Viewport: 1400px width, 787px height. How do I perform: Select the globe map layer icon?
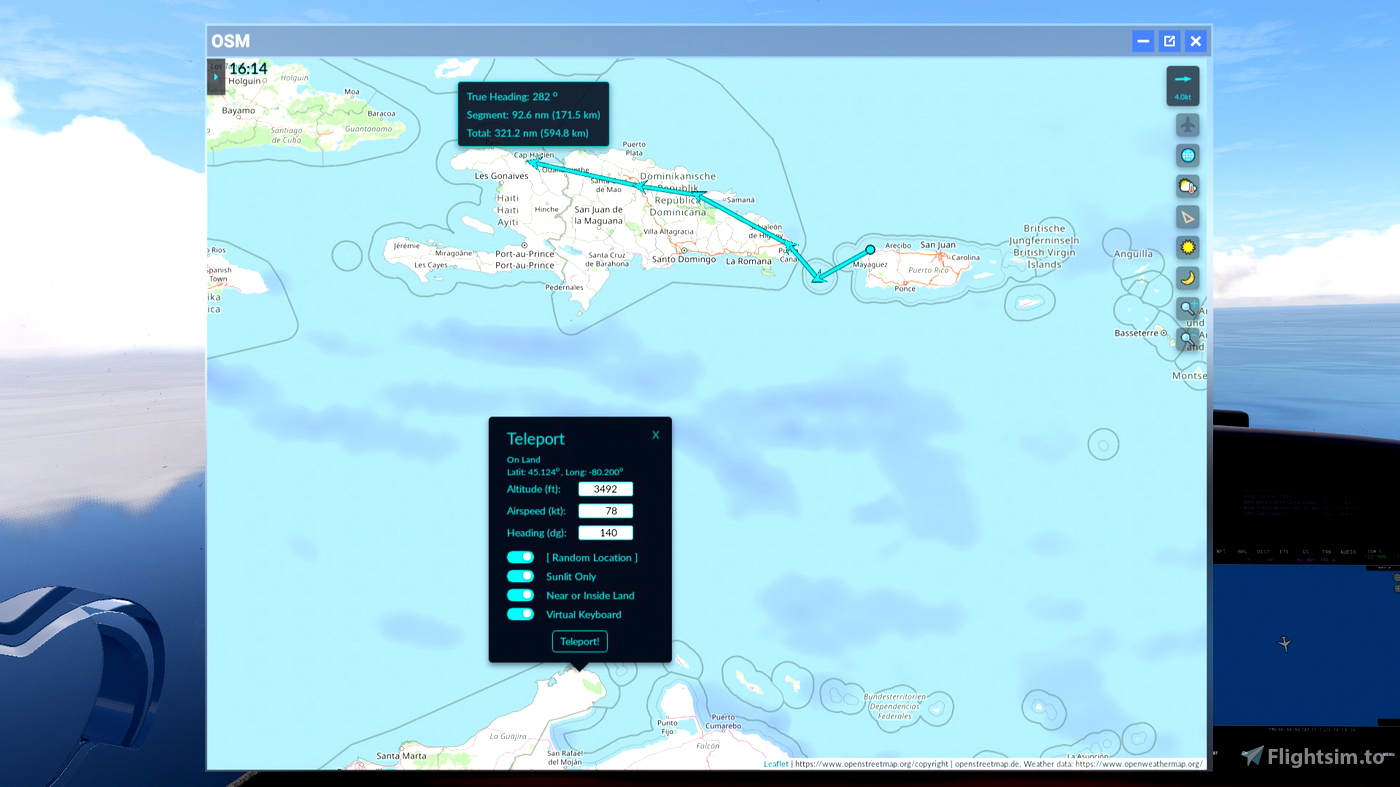coord(1187,156)
